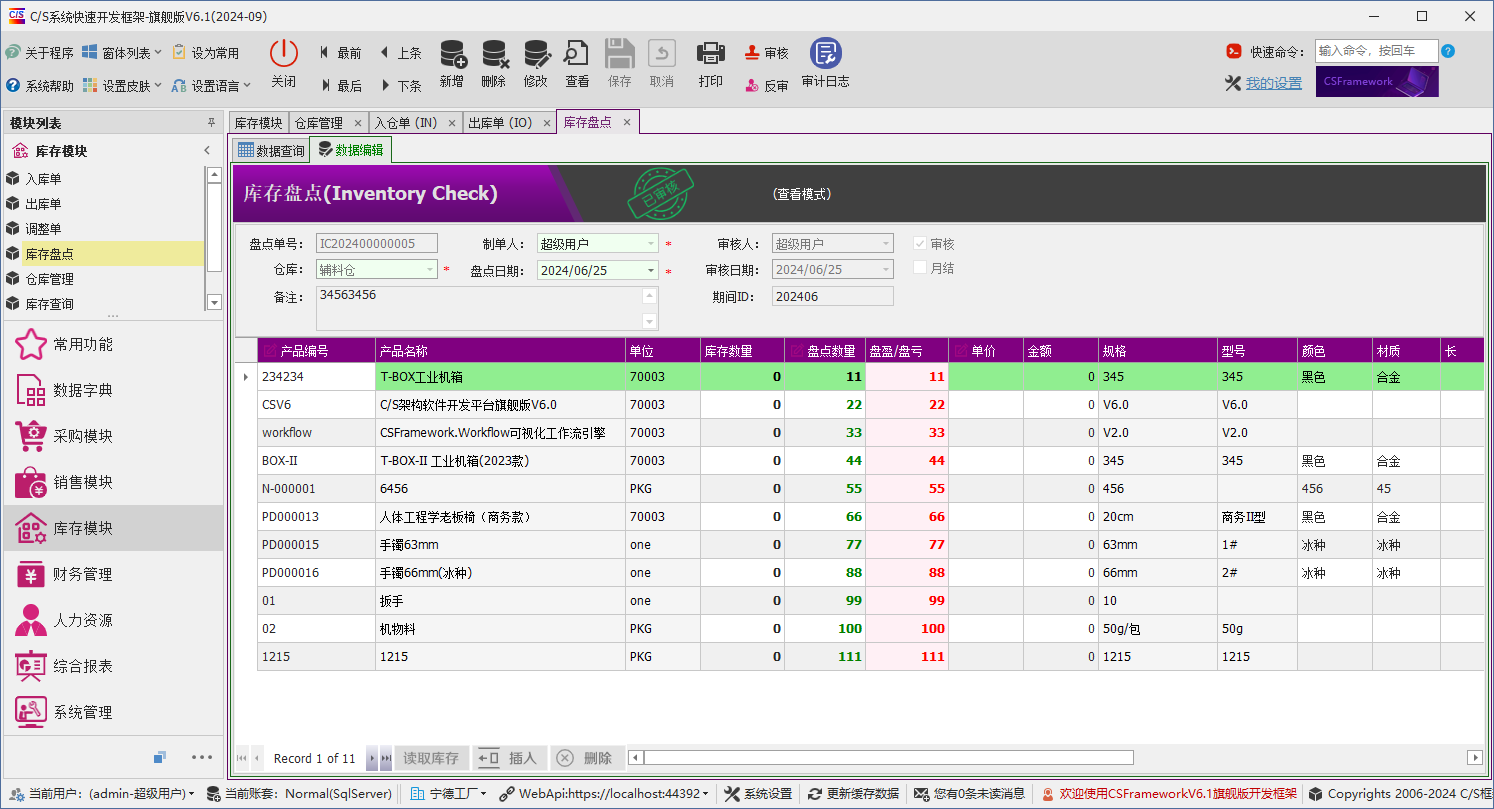Open the 宁德工厂 factory dropdown in status bar
Viewport: 1494px width, 809px height.
pyautogui.click(x=449, y=794)
